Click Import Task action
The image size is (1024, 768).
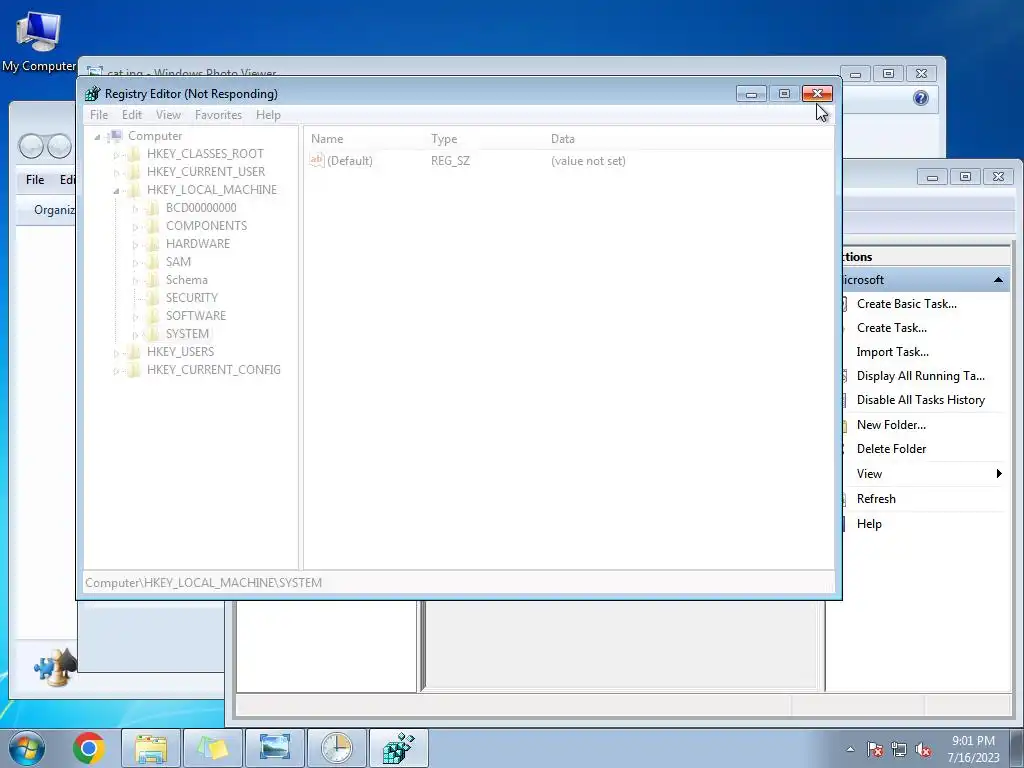point(892,352)
